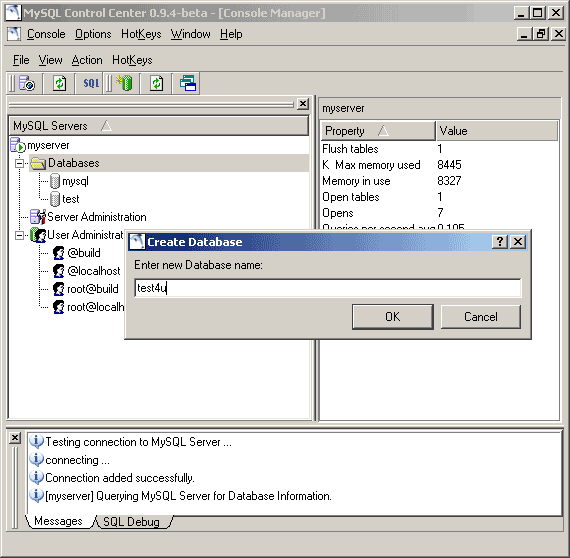This screenshot has width=570, height=558.
Task: Switch to the SQL Debug tab
Action: click(x=131, y=522)
